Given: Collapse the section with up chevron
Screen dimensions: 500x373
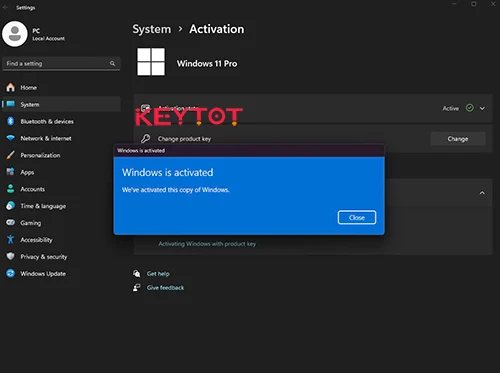Looking at the screenshot, I should coord(482,193).
